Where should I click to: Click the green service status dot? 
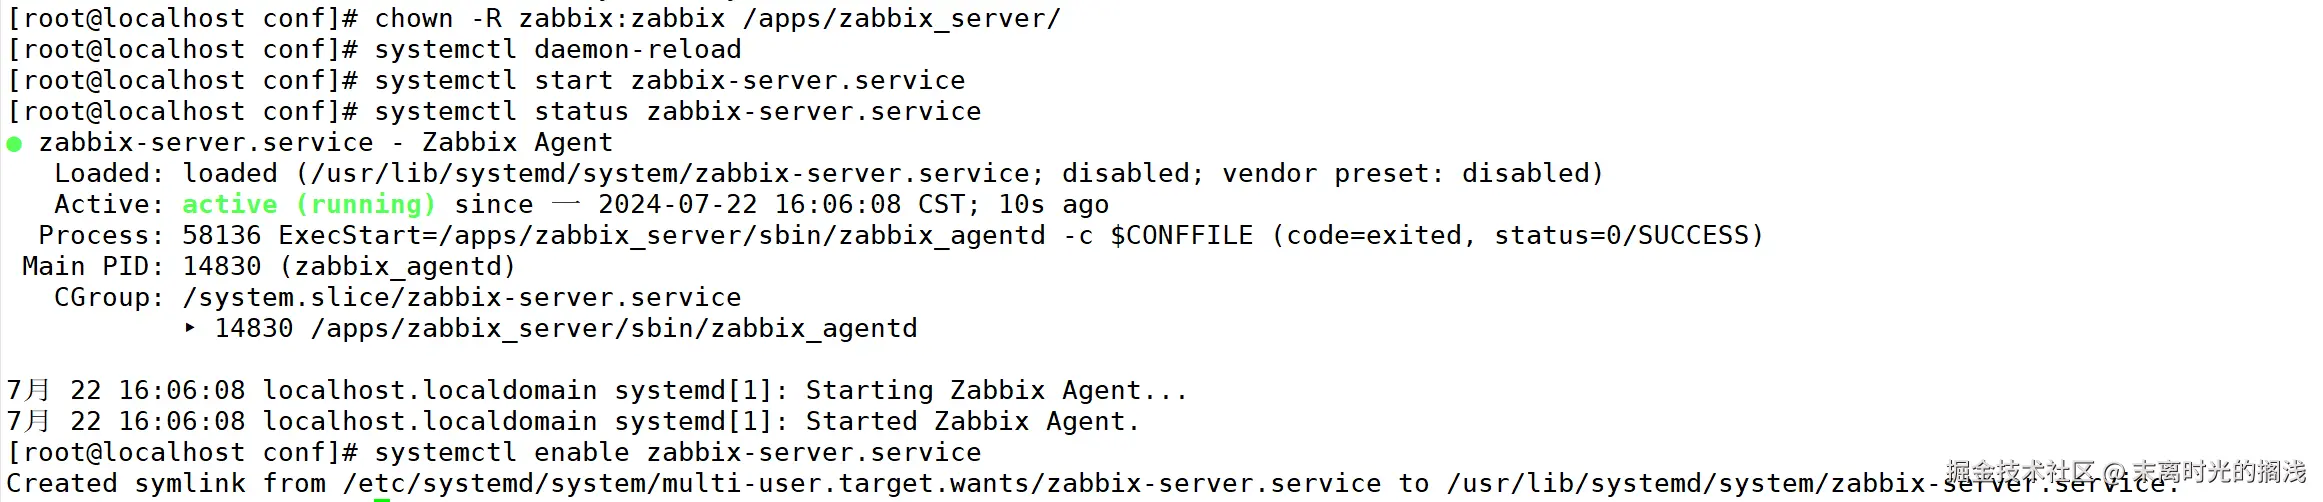(x=14, y=144)
